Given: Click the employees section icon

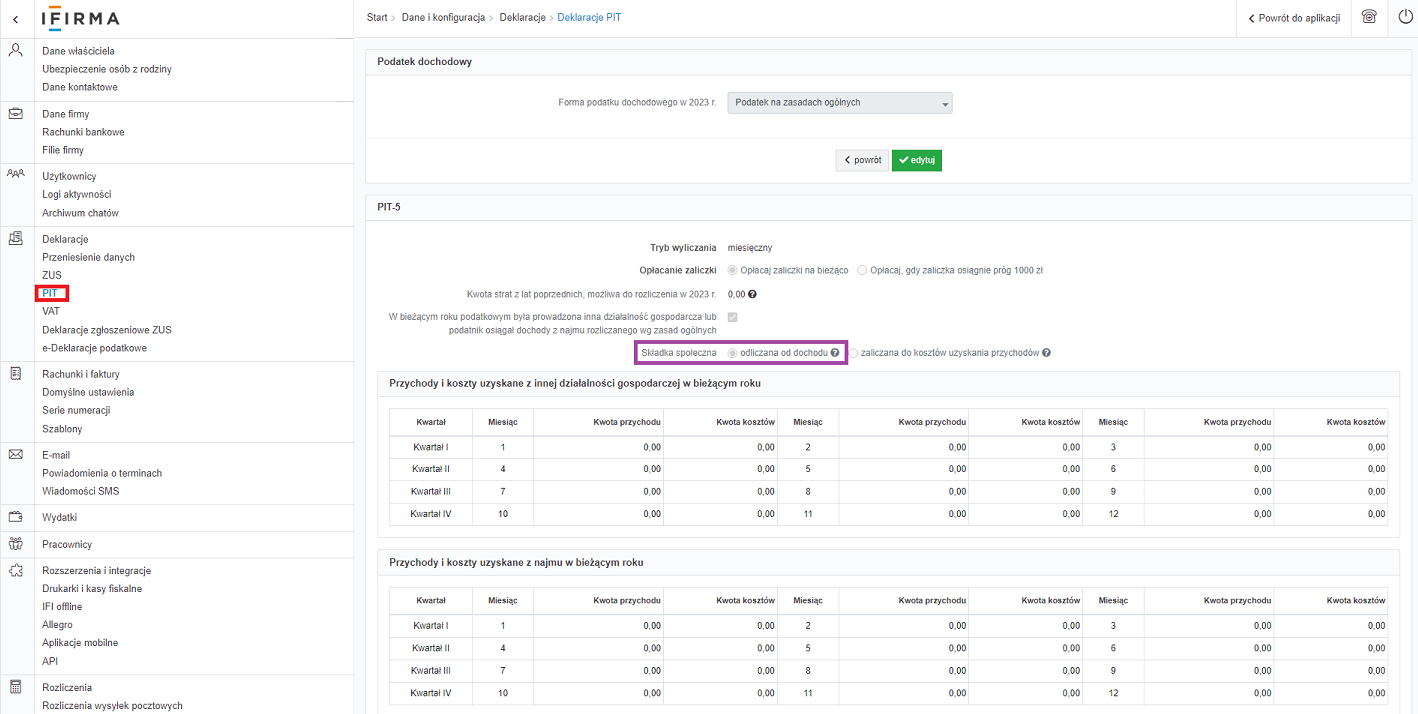Looking at the screenshot, I should (15, 544).
